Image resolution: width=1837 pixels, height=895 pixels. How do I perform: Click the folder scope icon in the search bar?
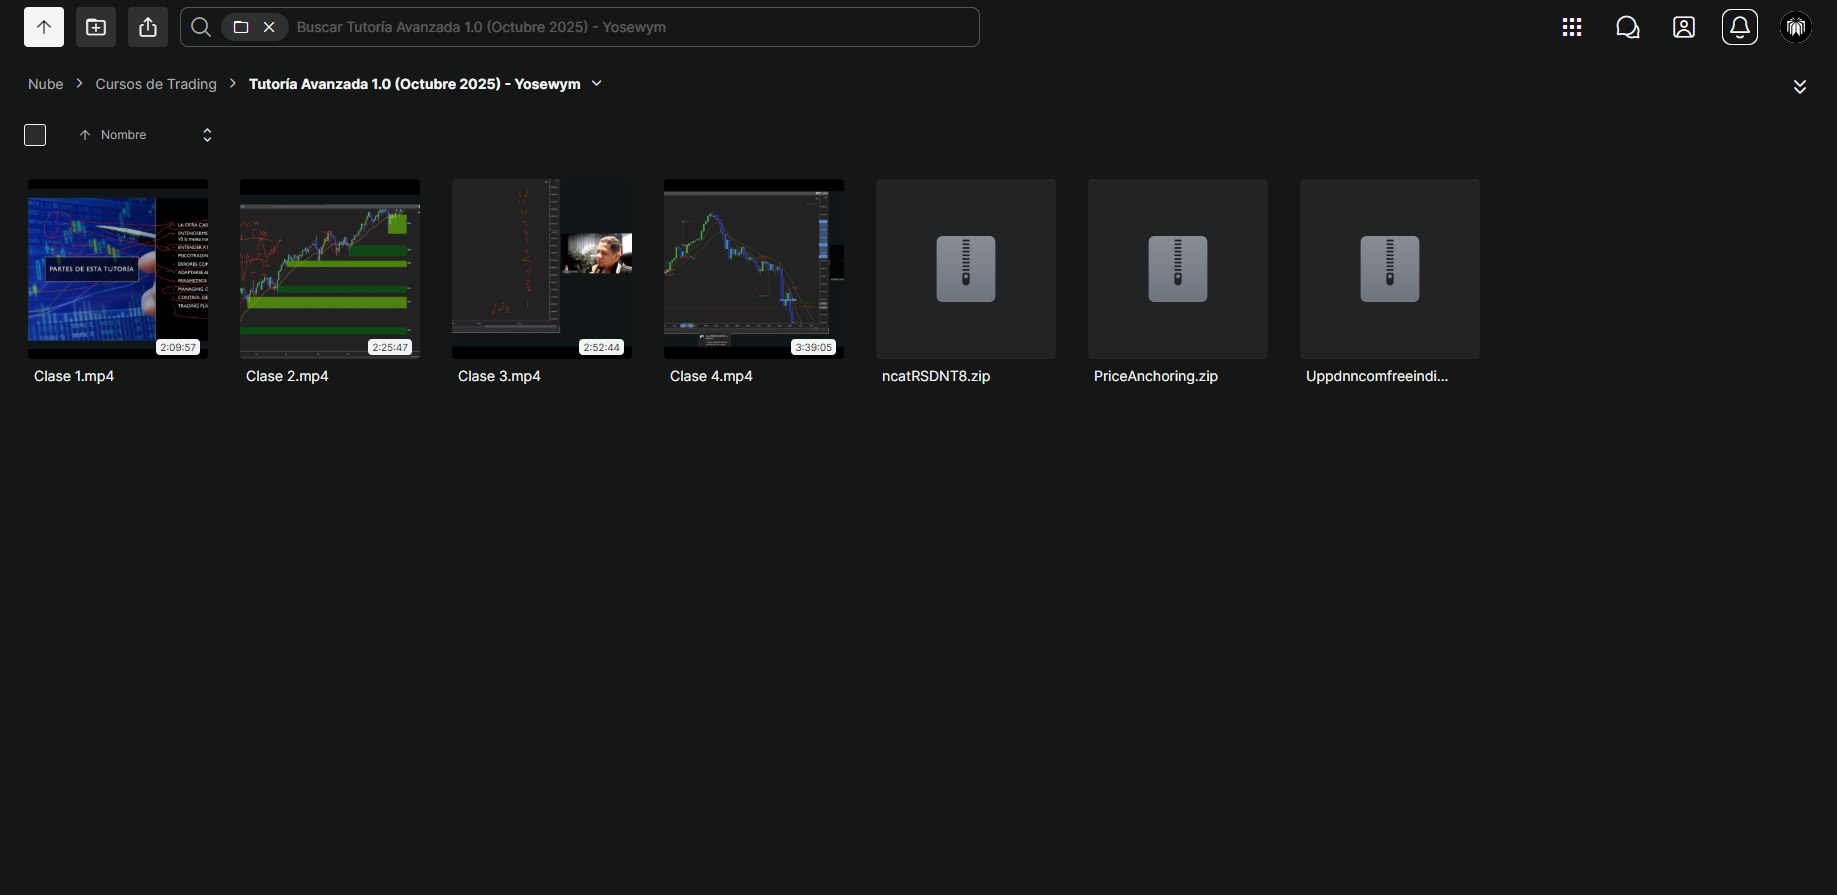pyautogui.click(x=241, y=27)
